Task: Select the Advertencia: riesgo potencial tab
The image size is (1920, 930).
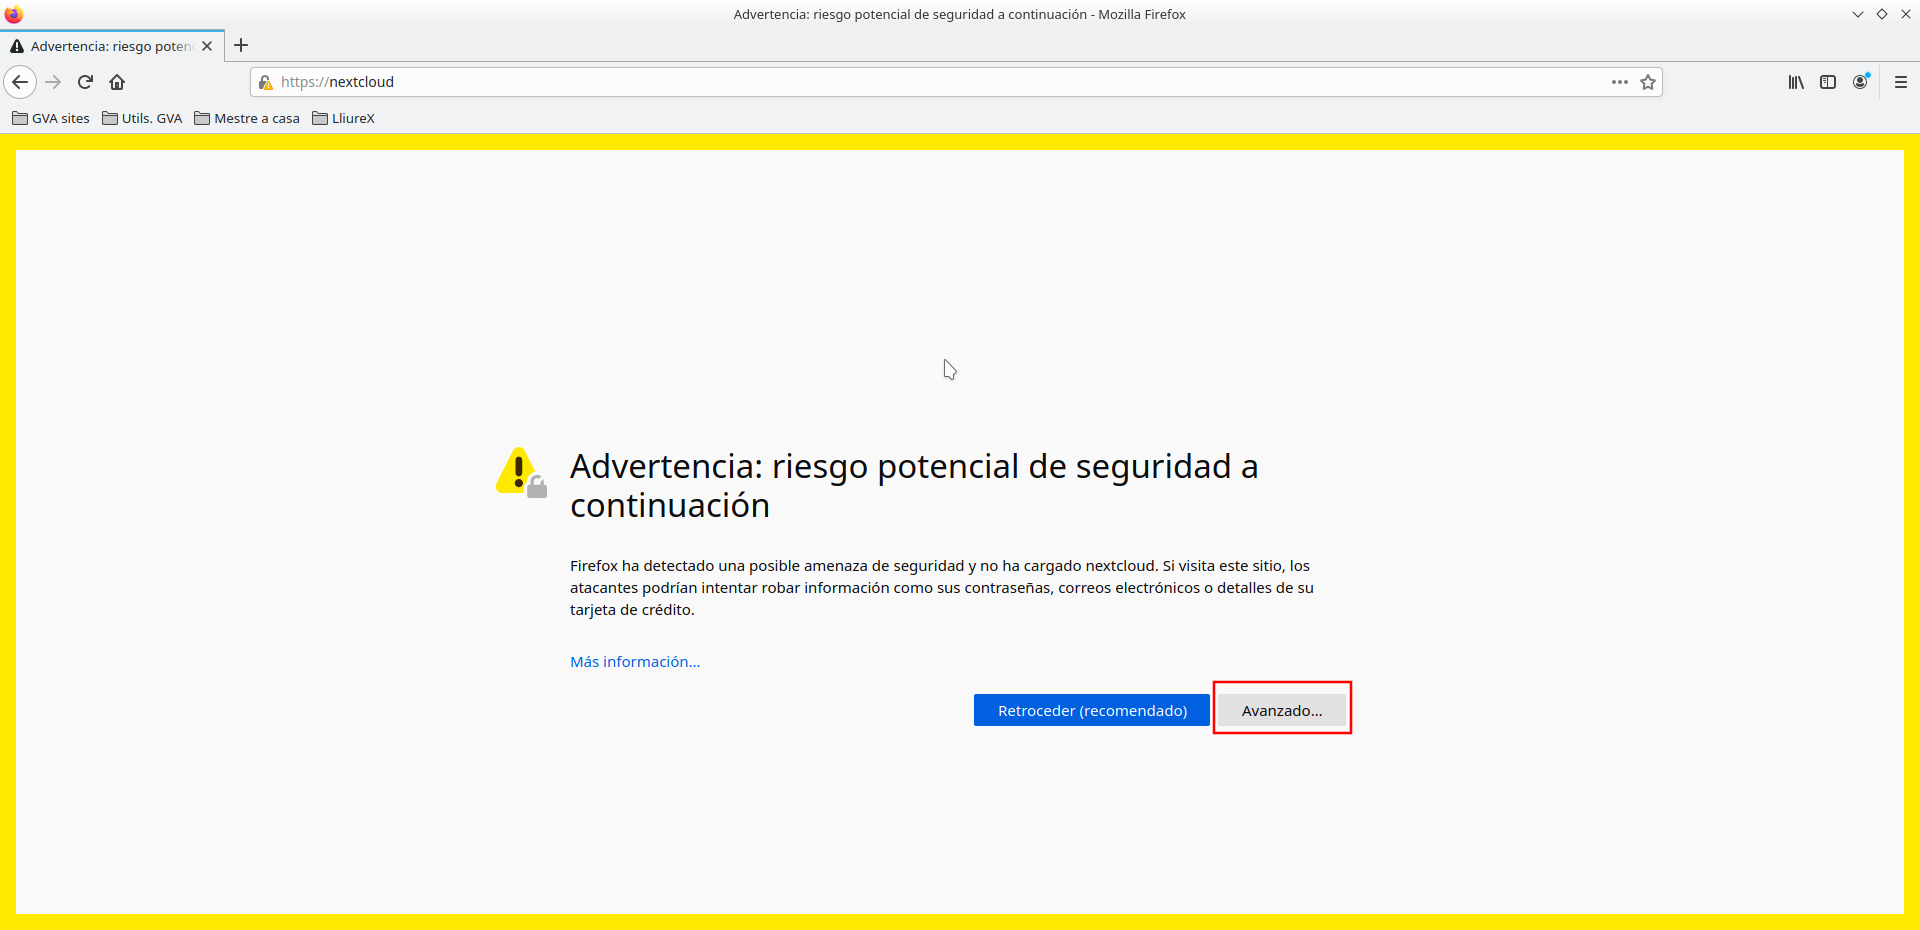Action: click(x=105, y=46)
